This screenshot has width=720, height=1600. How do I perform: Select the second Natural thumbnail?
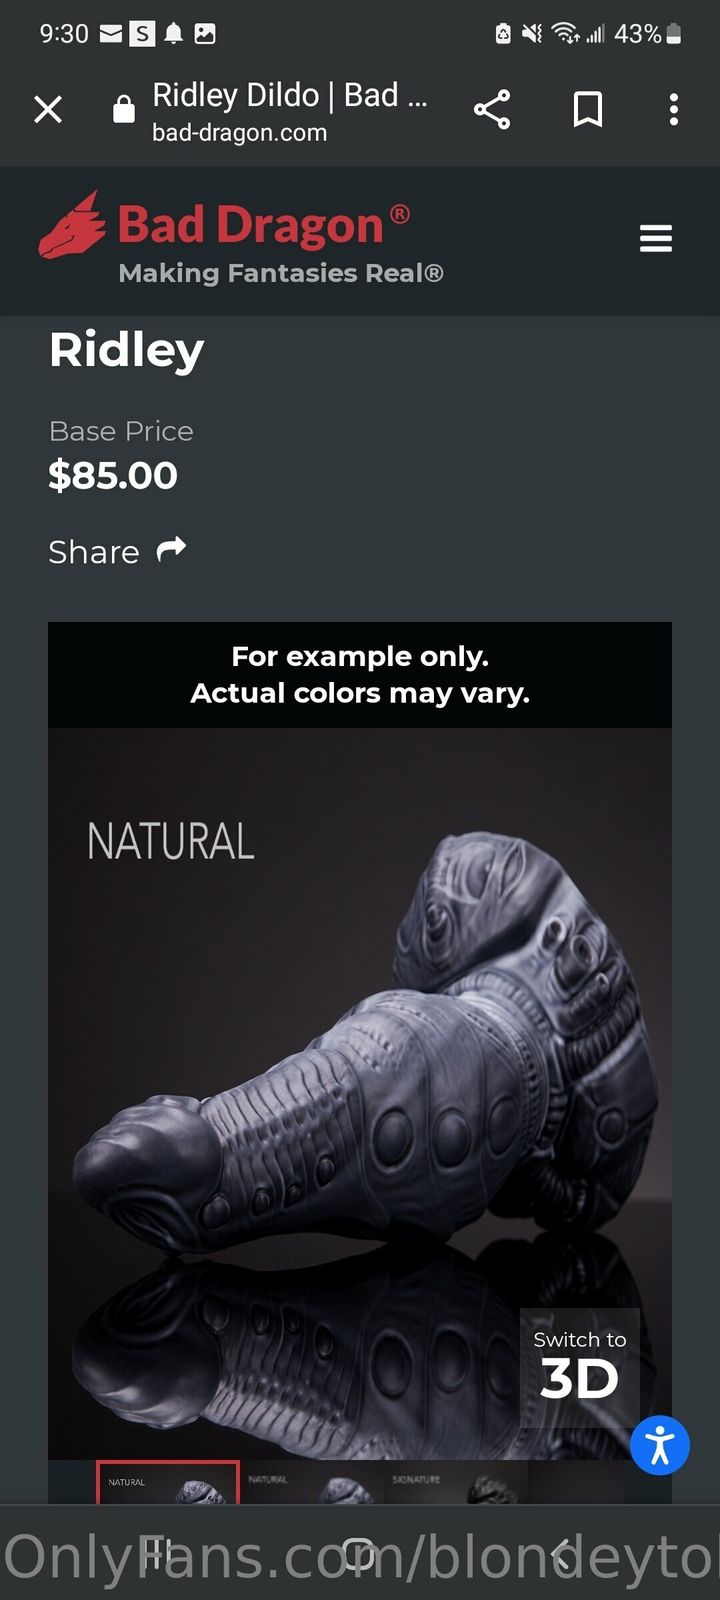pyautogui.click(x=312, y=1483)
